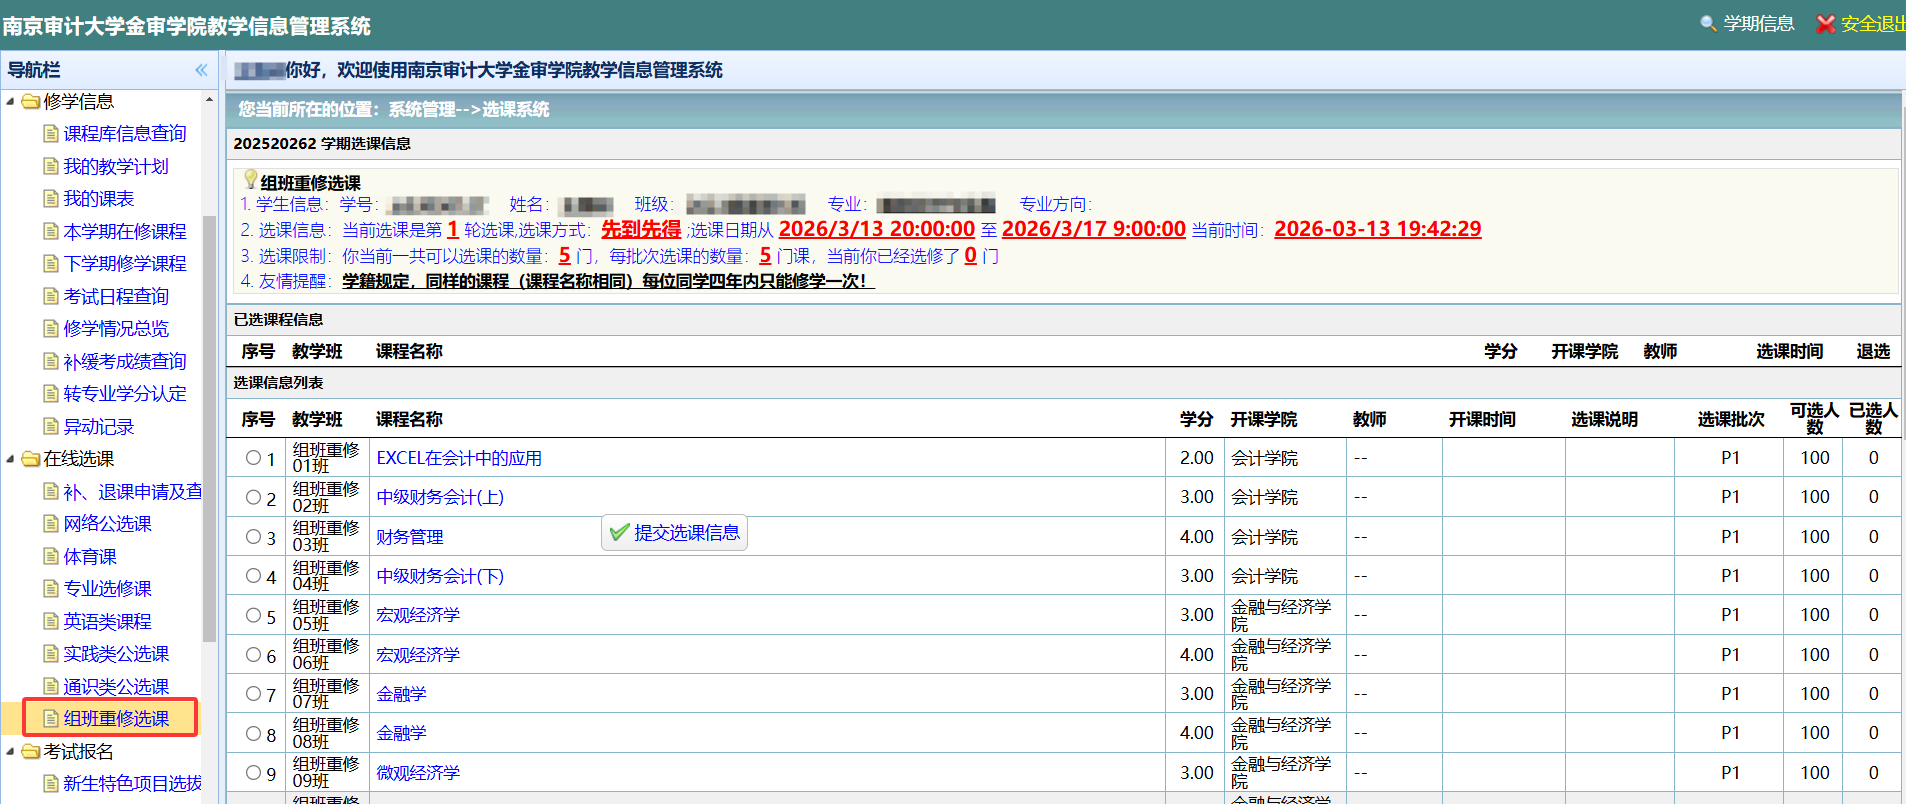1906x804 pixels.
Task: Select radio button for EXCEL在会计中的应用 course
Action: click(253, 458)
